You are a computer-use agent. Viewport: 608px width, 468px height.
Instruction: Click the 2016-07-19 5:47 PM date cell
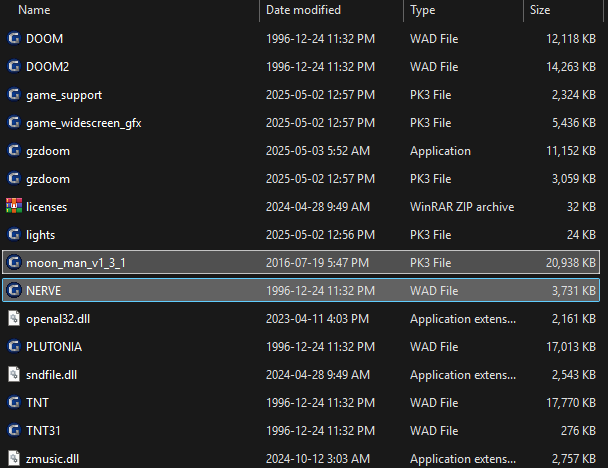(317, 263)
